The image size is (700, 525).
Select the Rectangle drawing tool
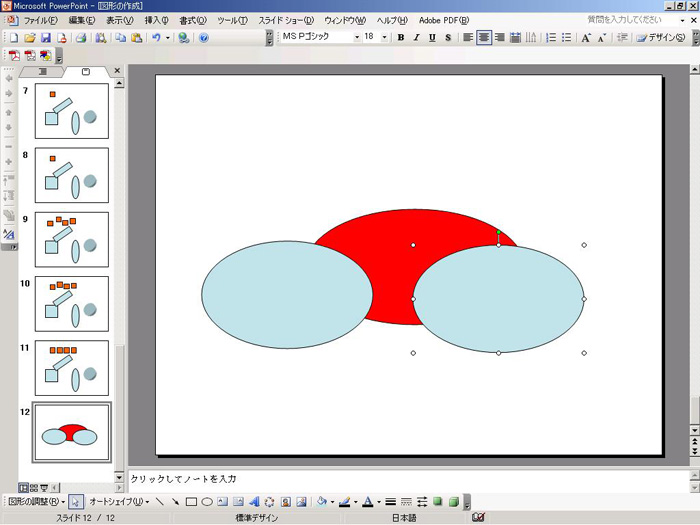(x=191, y=502)
